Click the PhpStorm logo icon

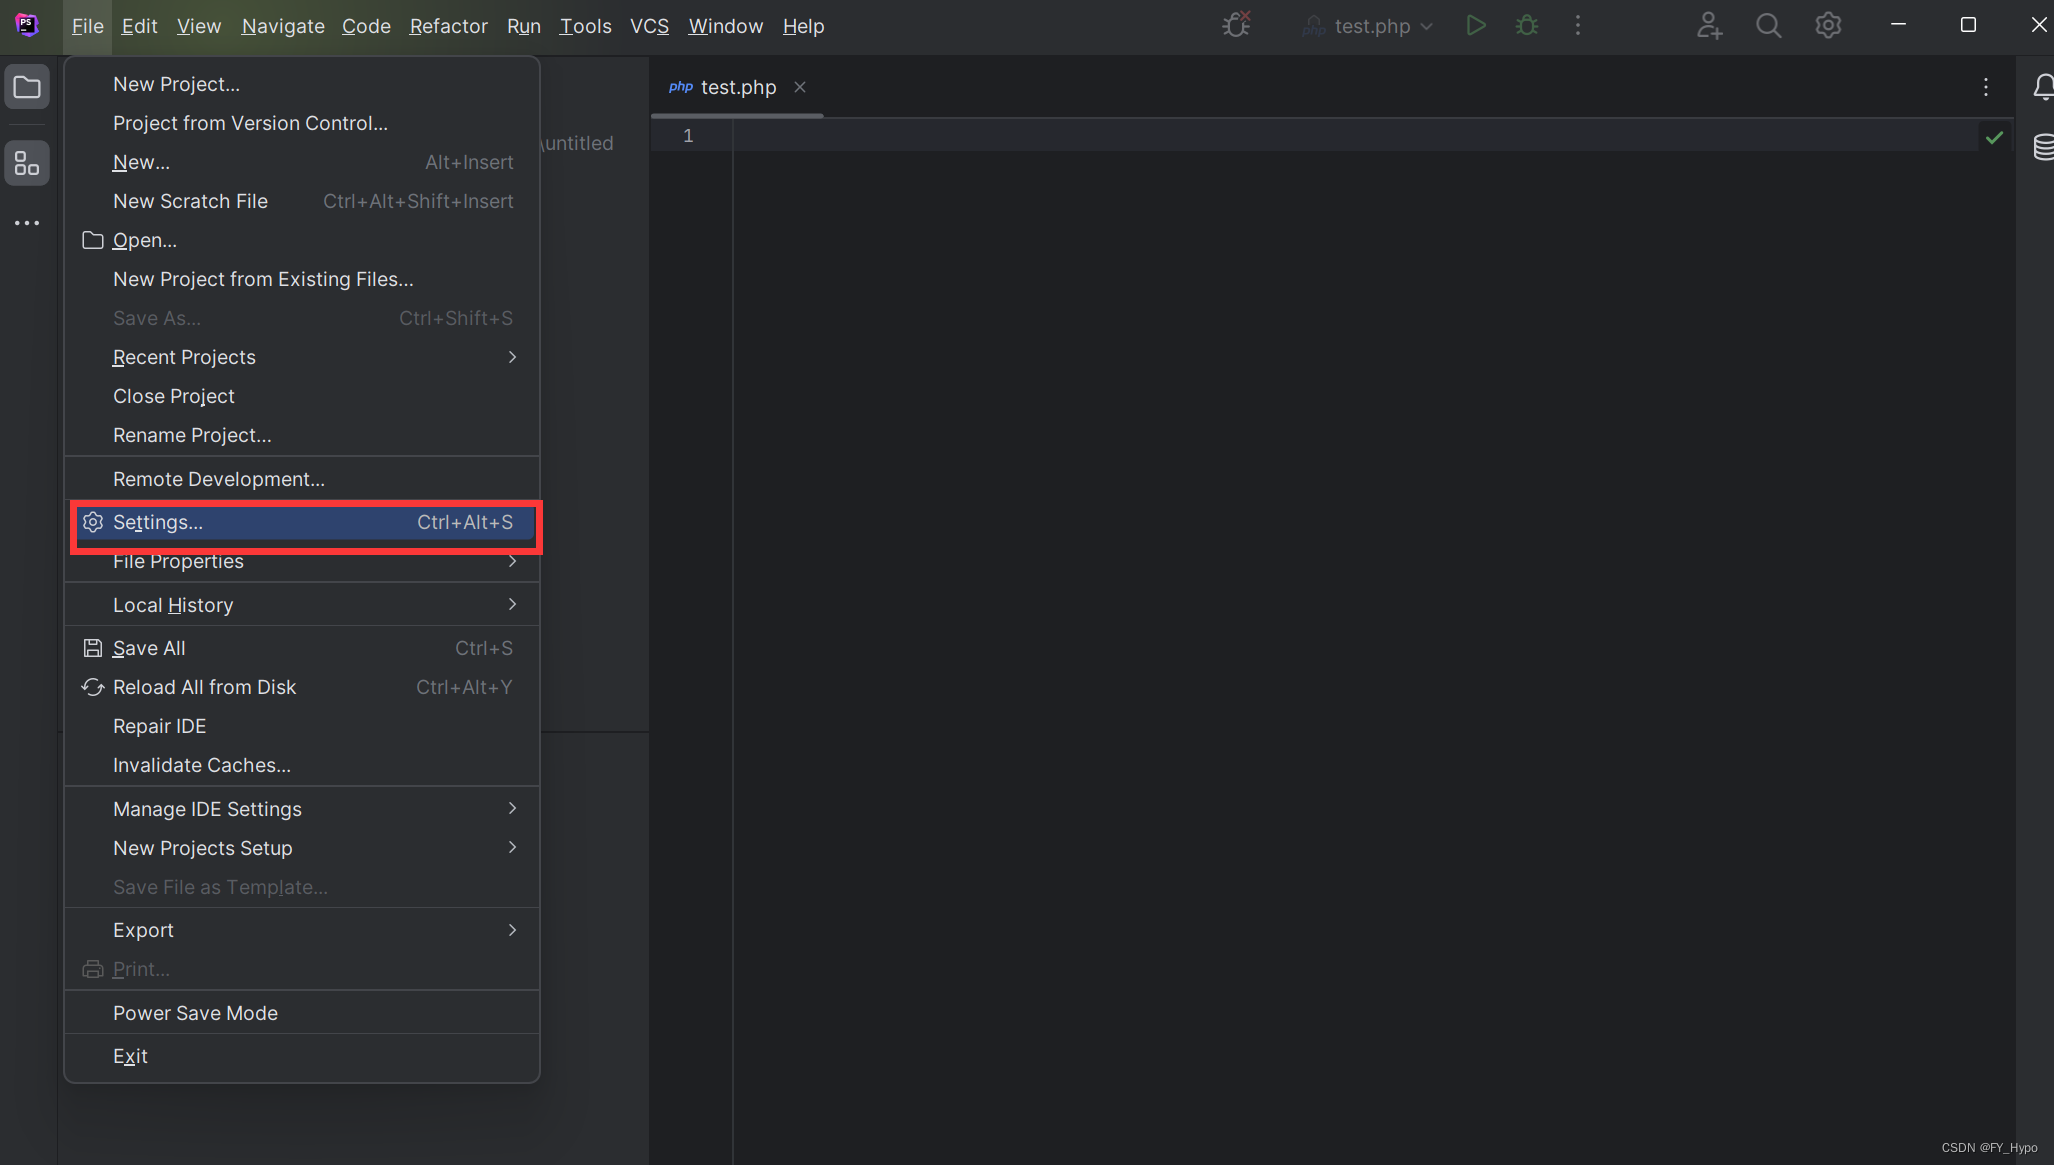click(27, 26)
